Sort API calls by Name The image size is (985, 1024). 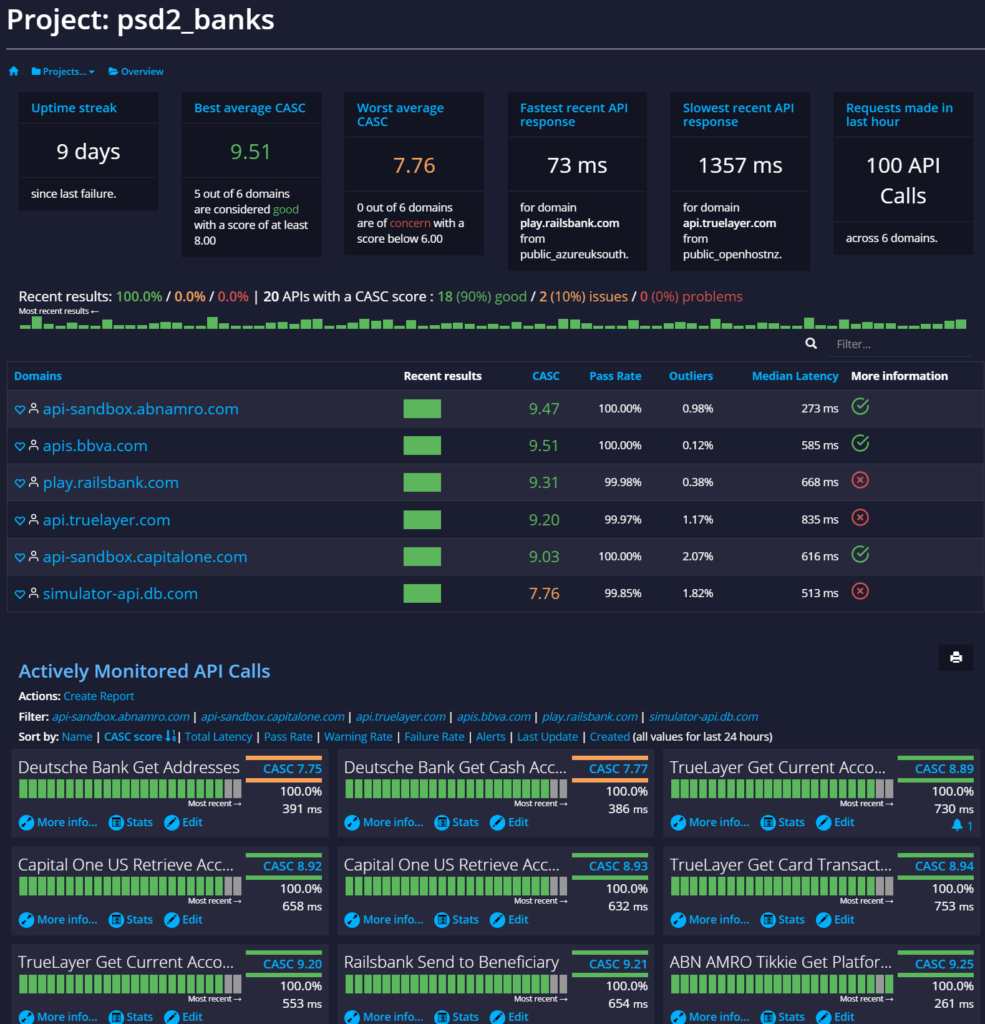77,737
